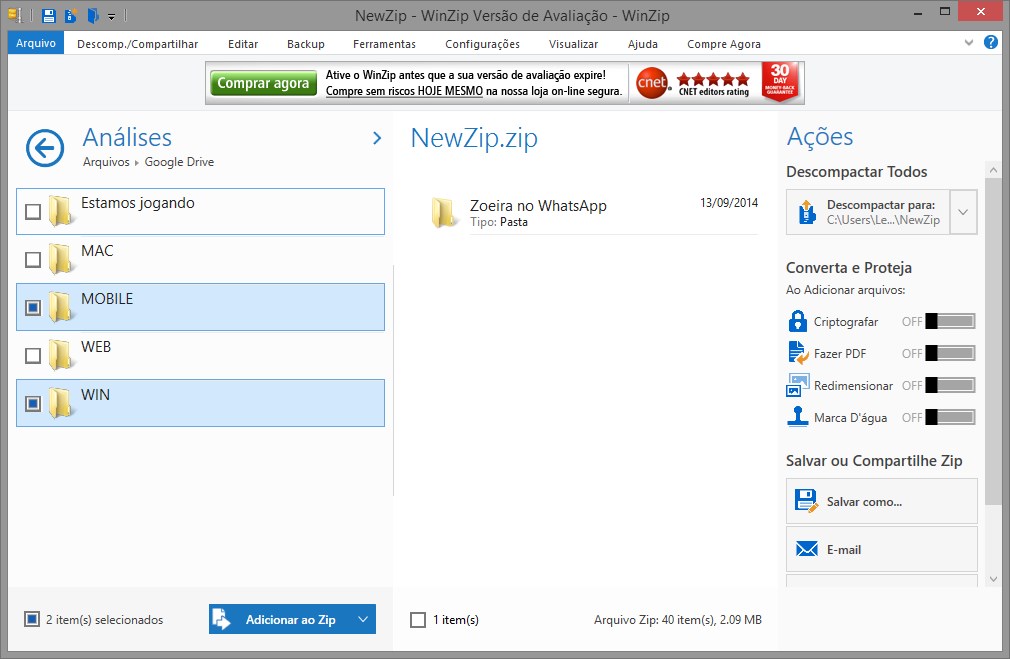Open the Arquivo menu
This screenshot has height=659, width=1010.
[x=36, y=43]
